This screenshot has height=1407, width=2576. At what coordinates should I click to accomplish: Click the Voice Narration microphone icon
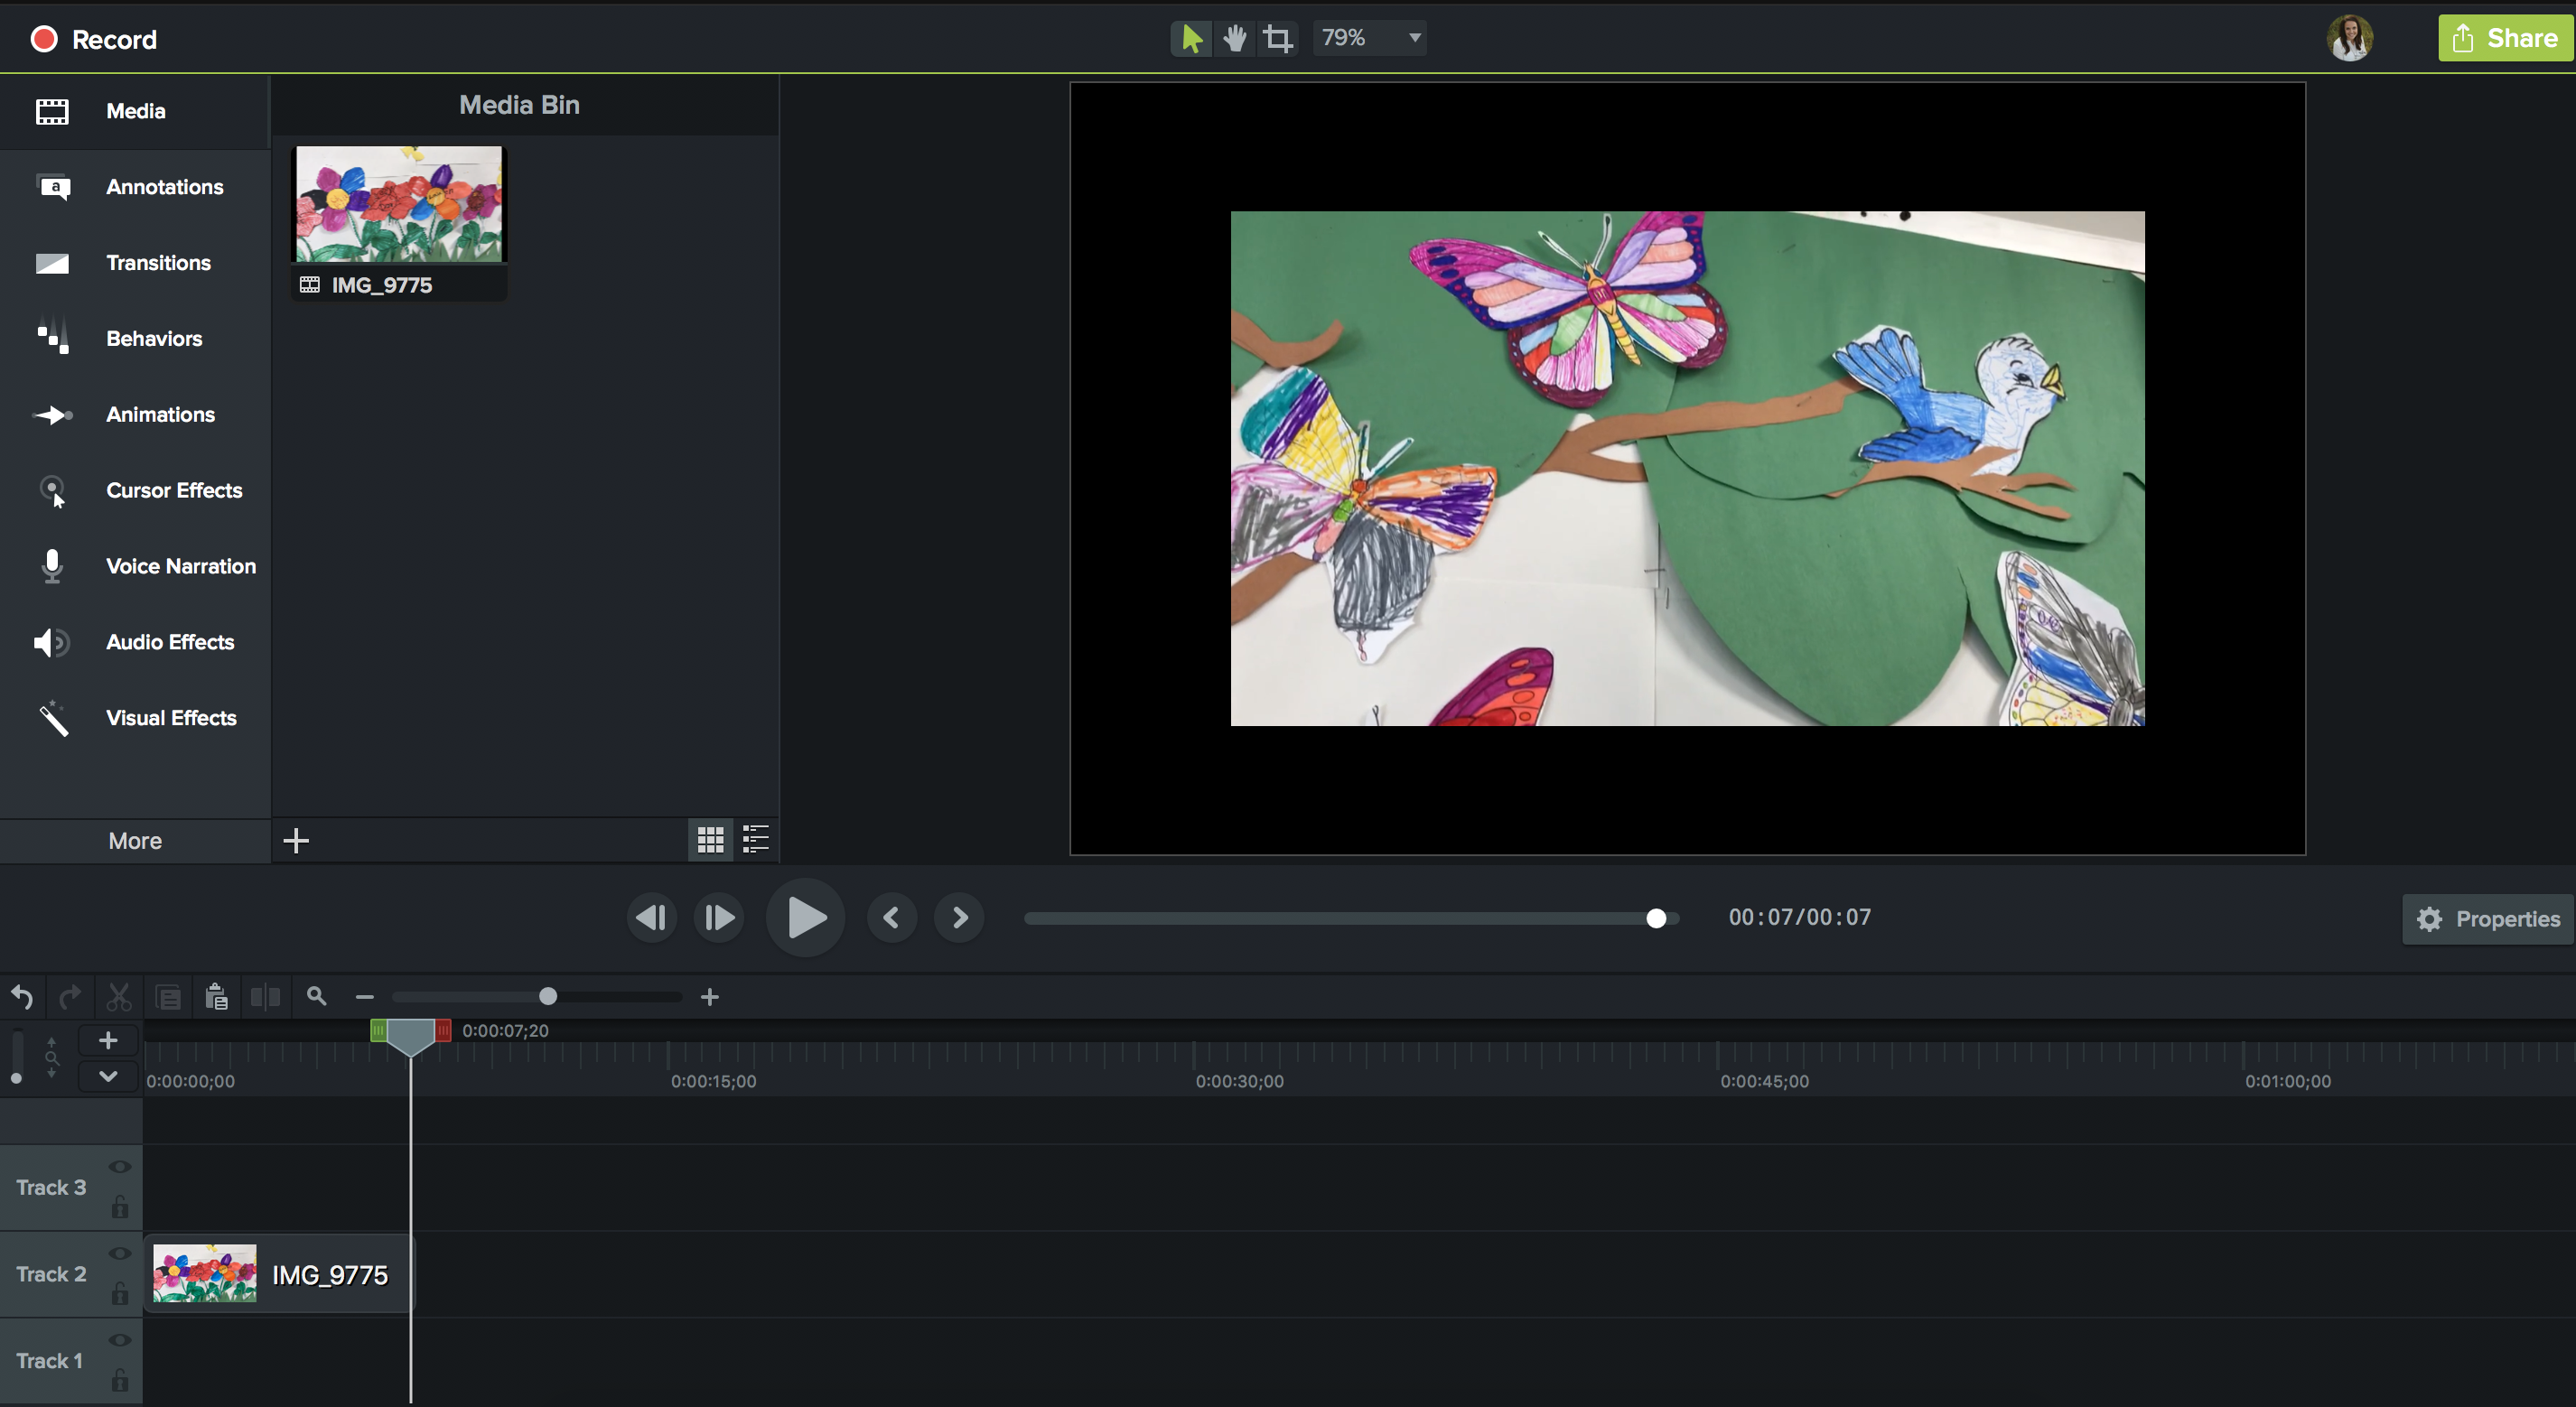(52, 566)
